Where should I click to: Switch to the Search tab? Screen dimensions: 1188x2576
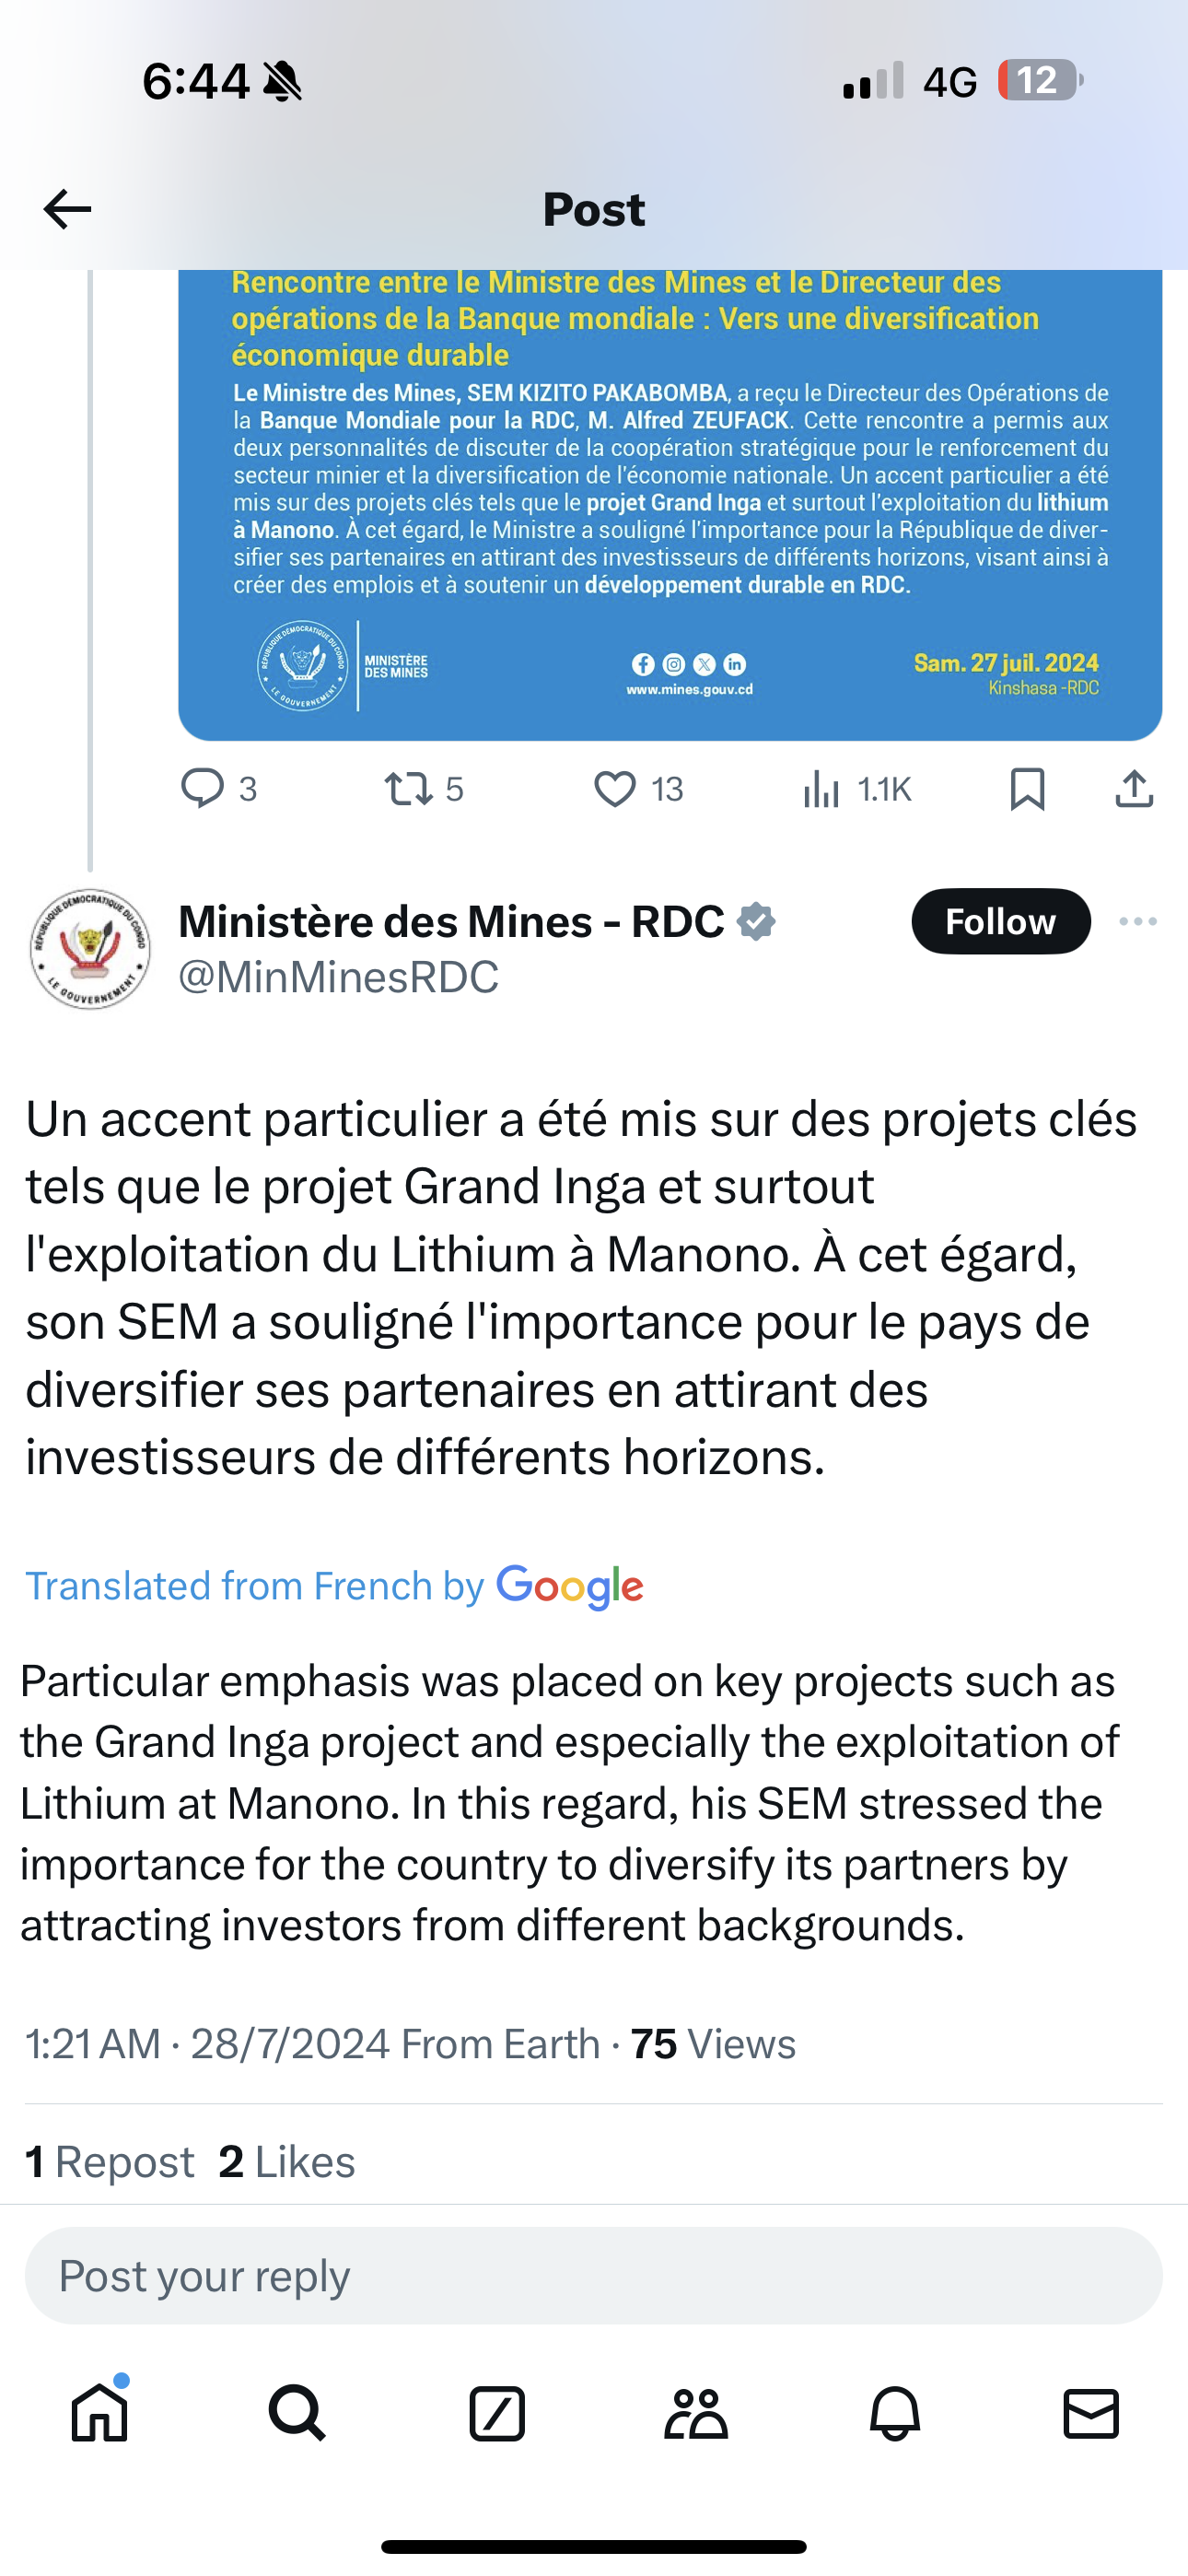pyautogui.click(x=297, y=2414)
